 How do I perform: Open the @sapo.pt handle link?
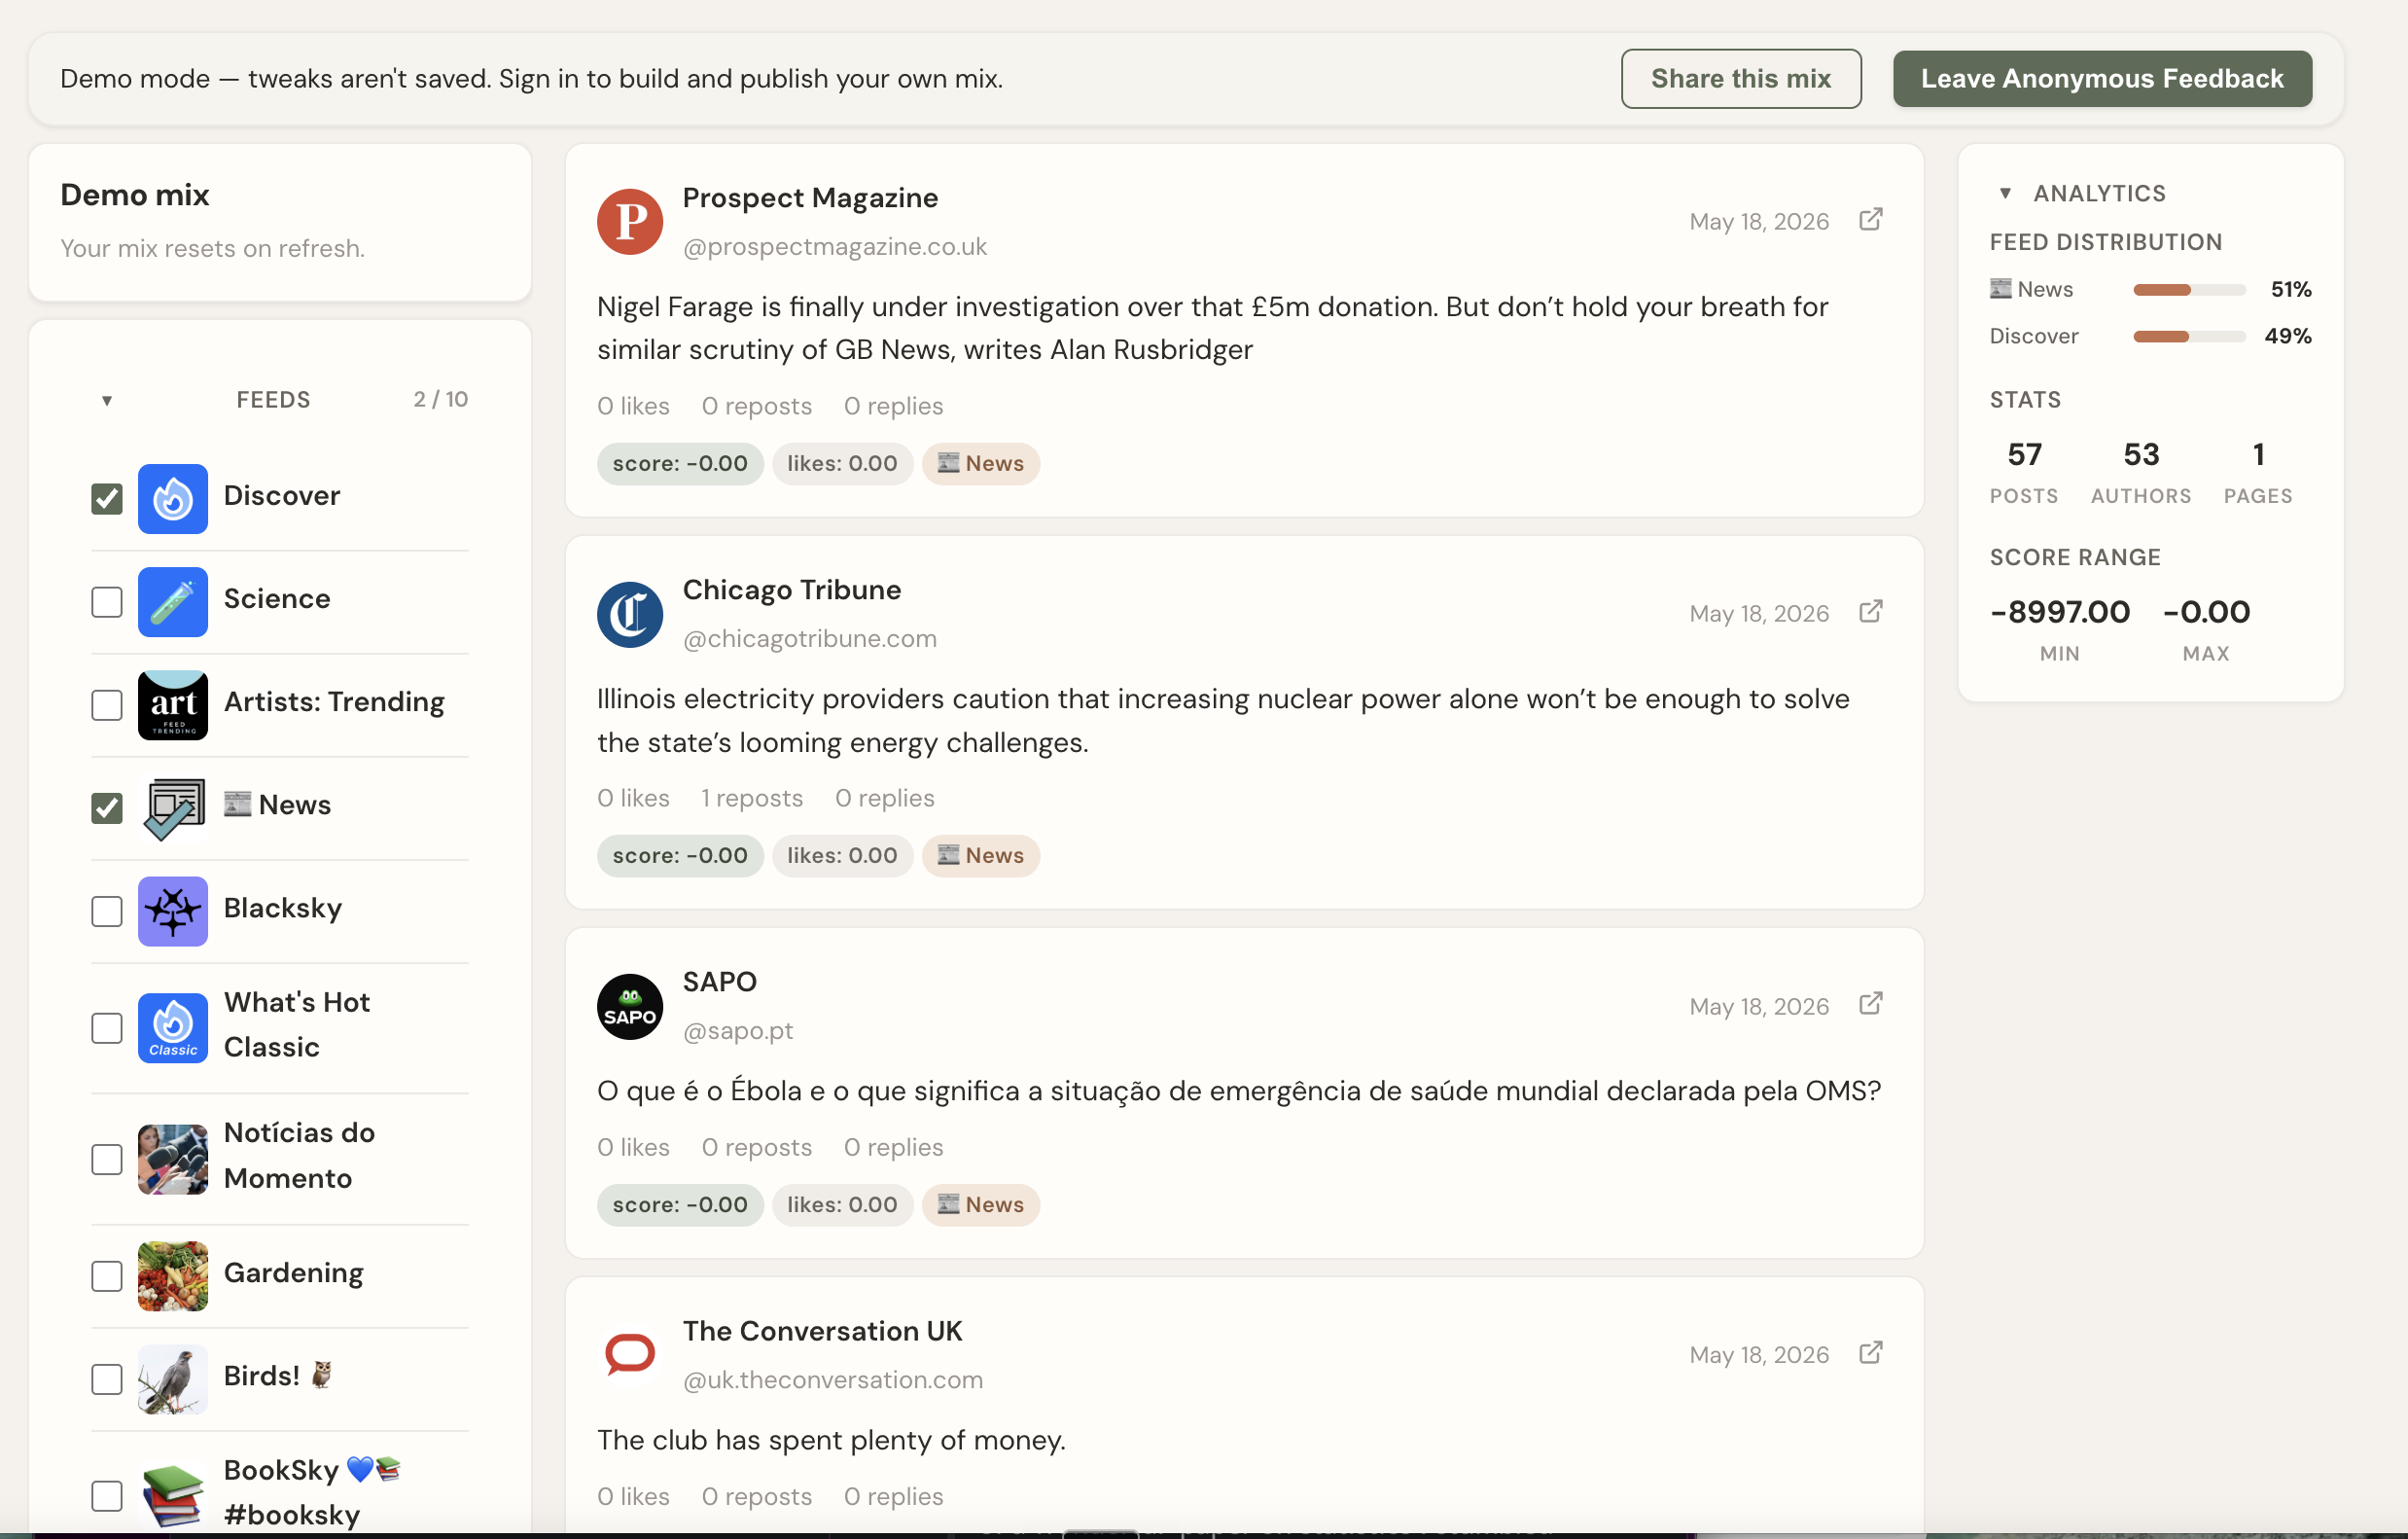coord(738,1030)
